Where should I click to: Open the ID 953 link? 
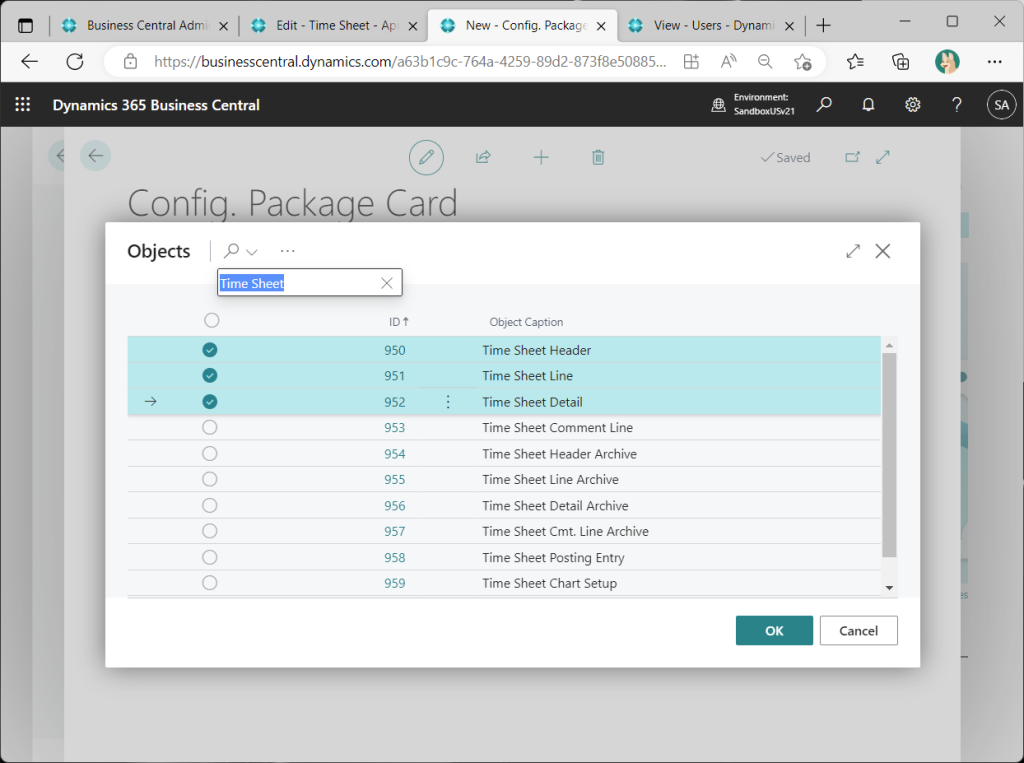tap(394, 428)
